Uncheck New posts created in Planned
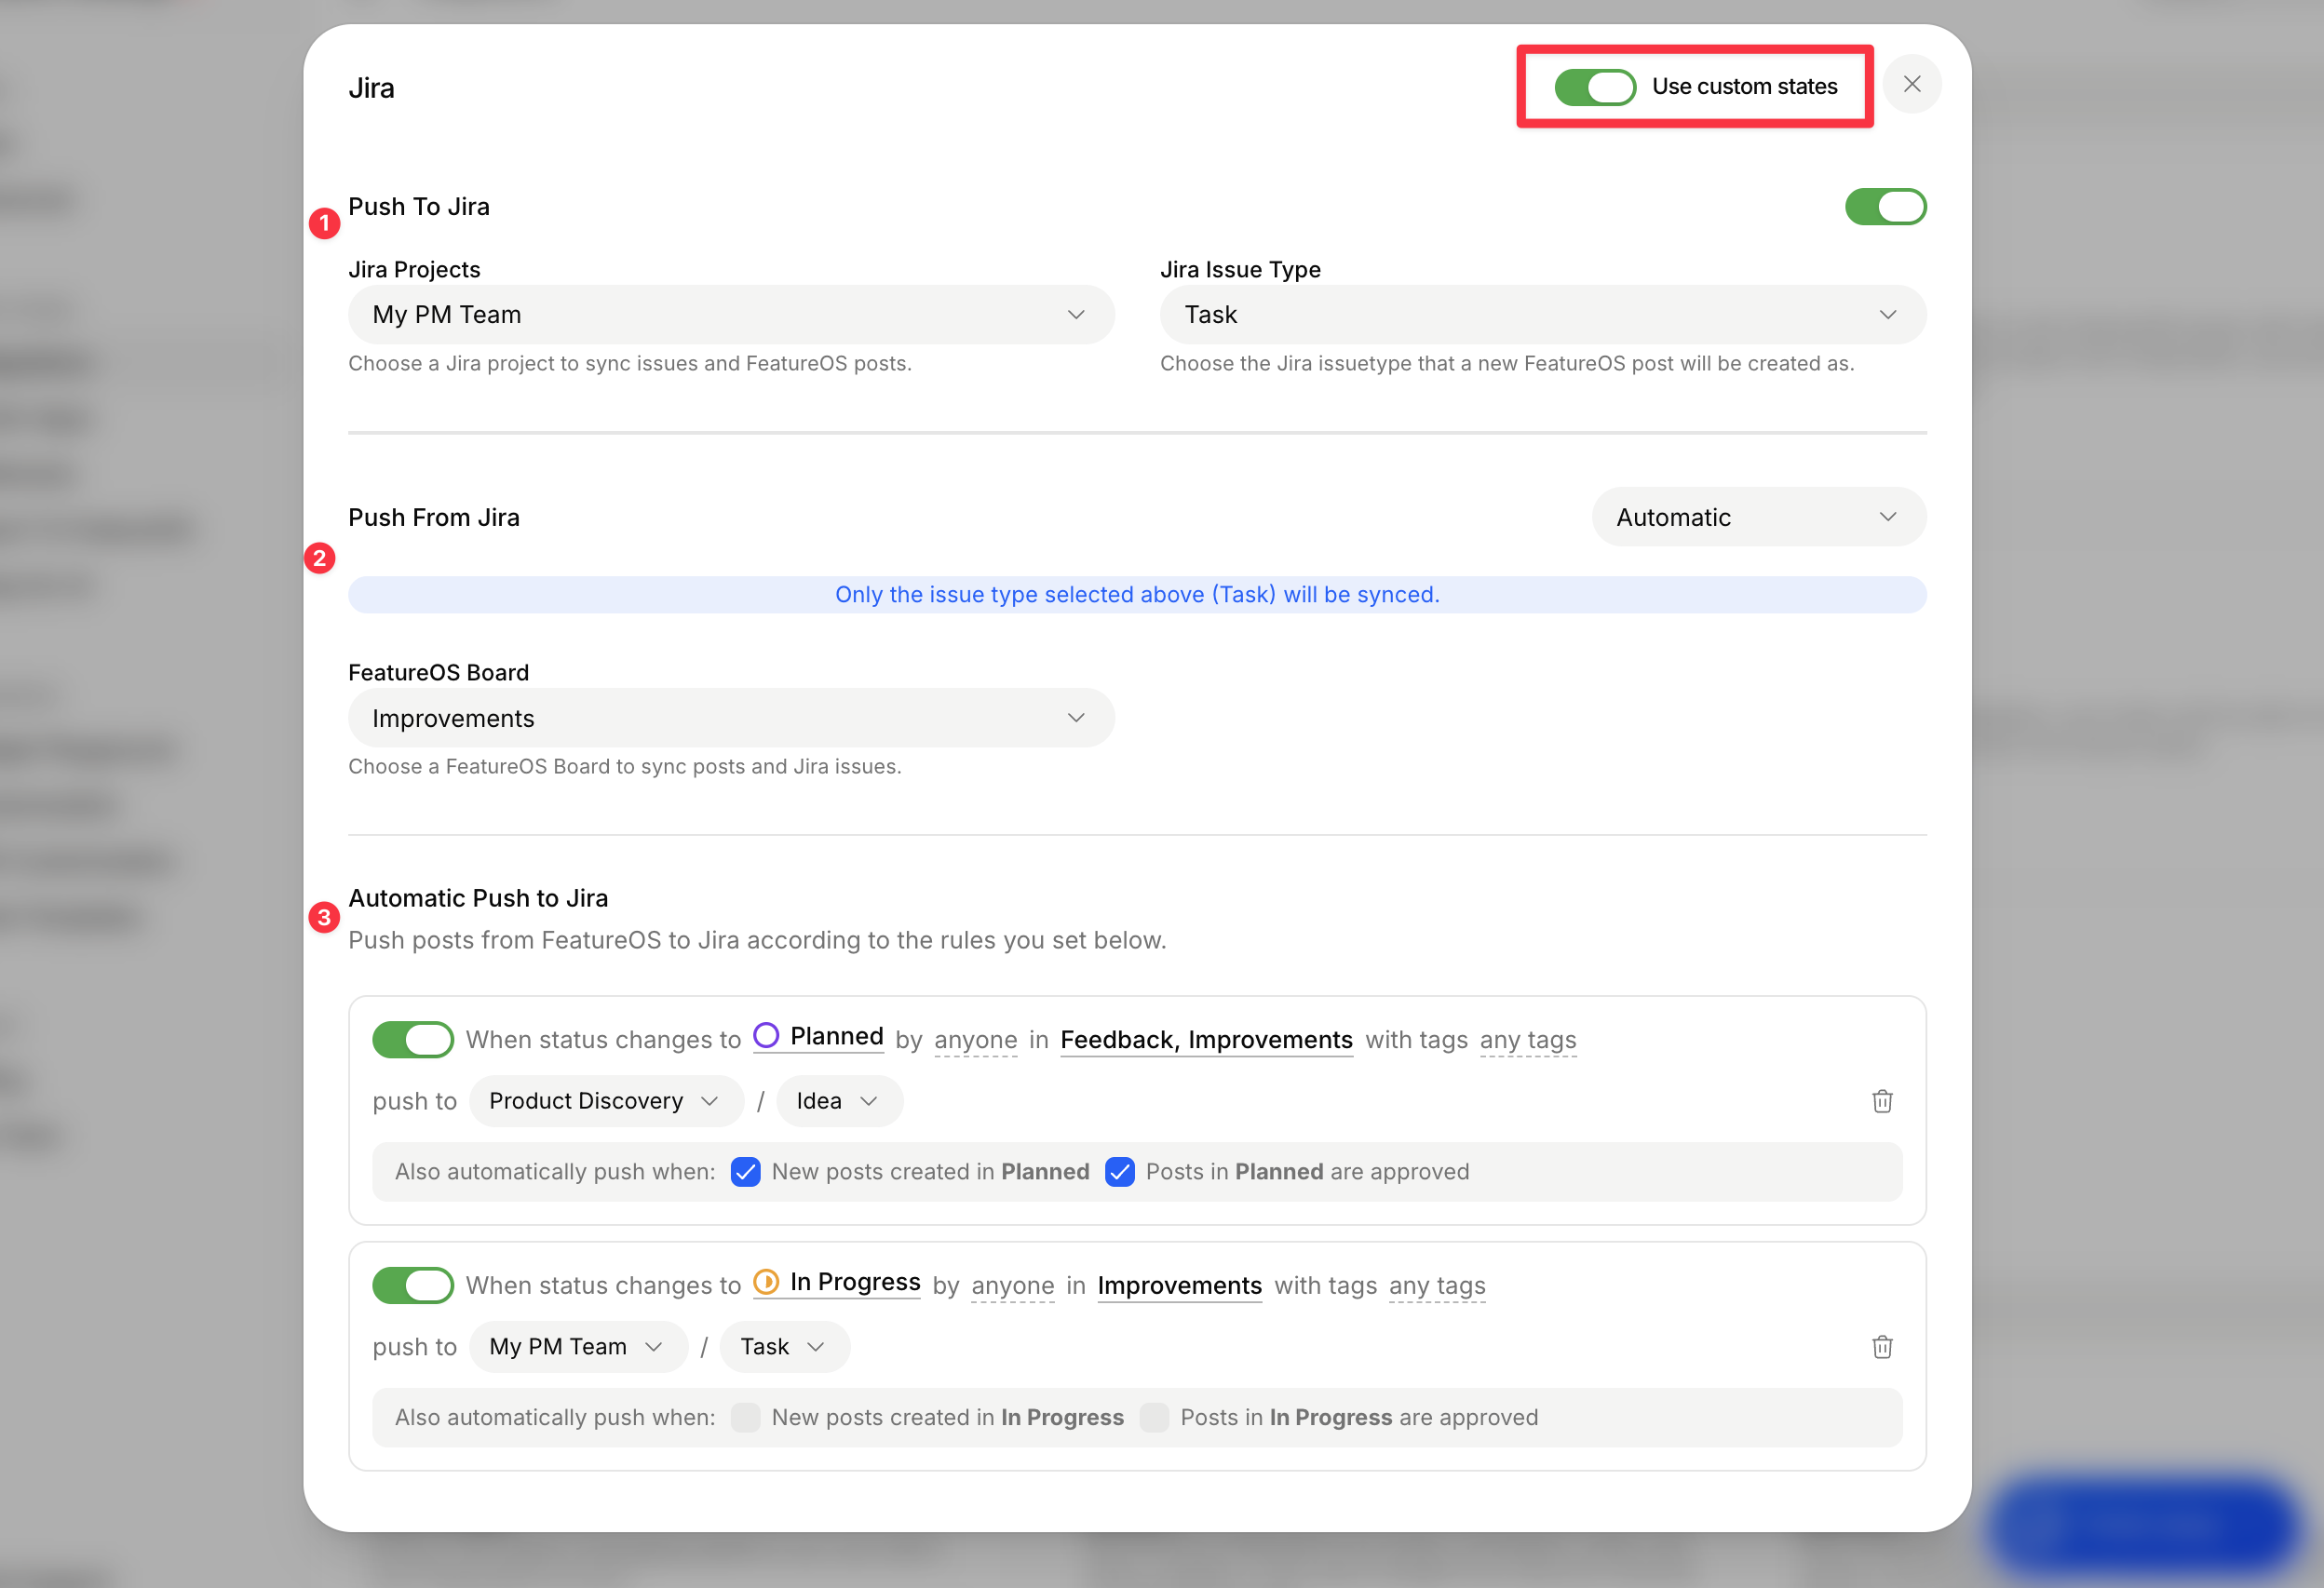The height and width of the screenshot is (1588, 2324). click(x=745, y=1172)
